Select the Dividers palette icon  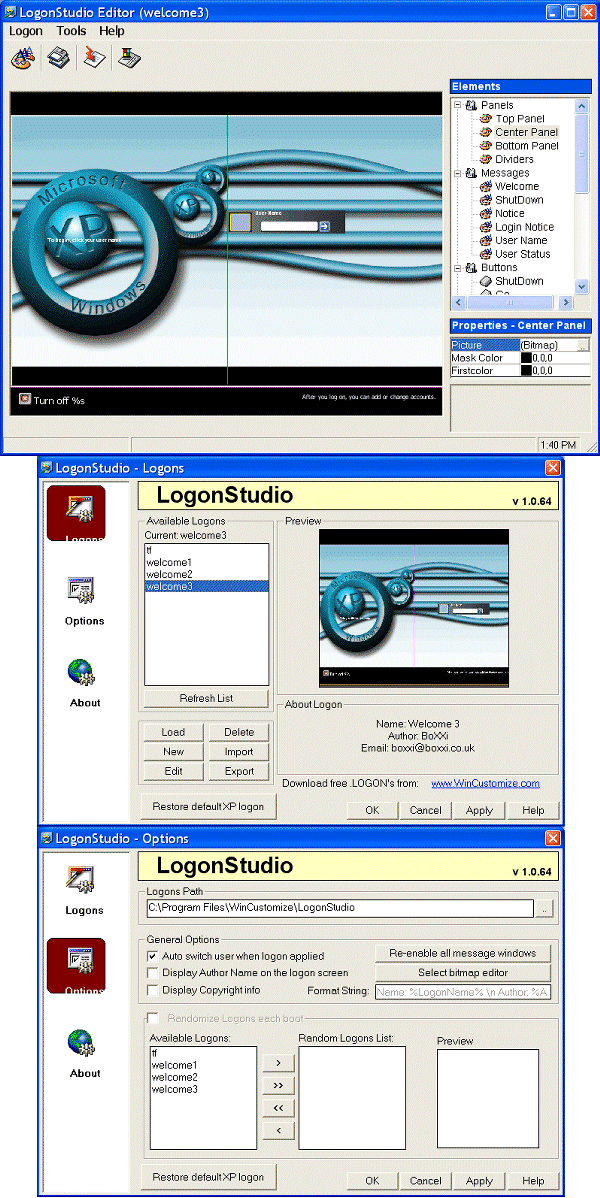pyautogui.click(x=485, y=159)
